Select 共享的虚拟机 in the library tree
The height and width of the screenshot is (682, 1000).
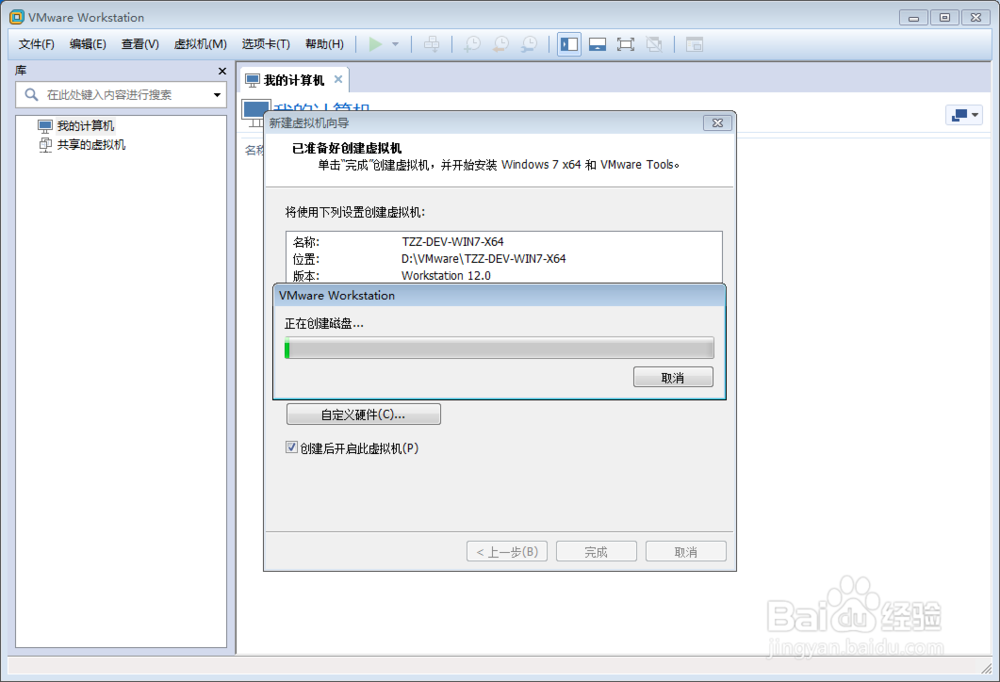pos(91,145)
